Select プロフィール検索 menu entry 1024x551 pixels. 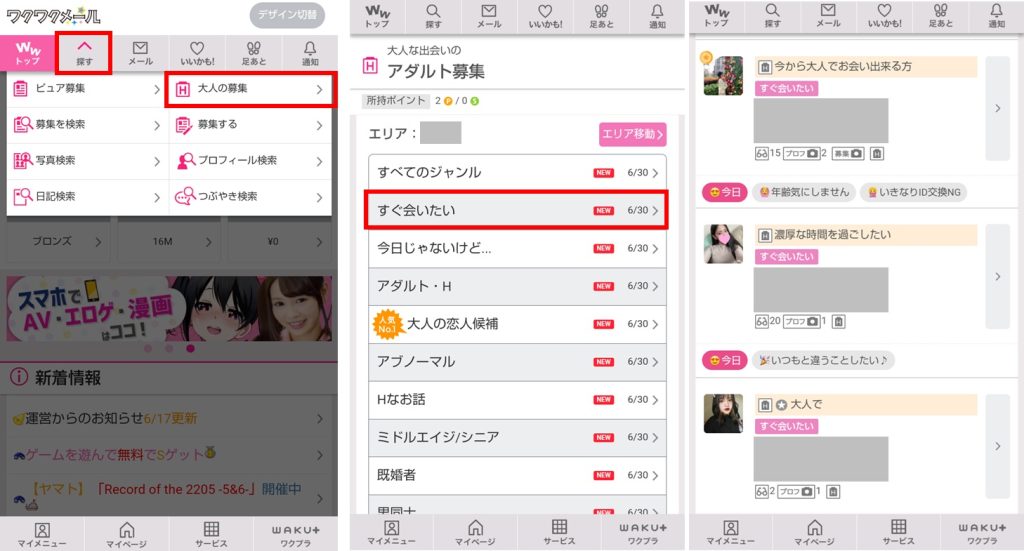(x=251, y=160)
